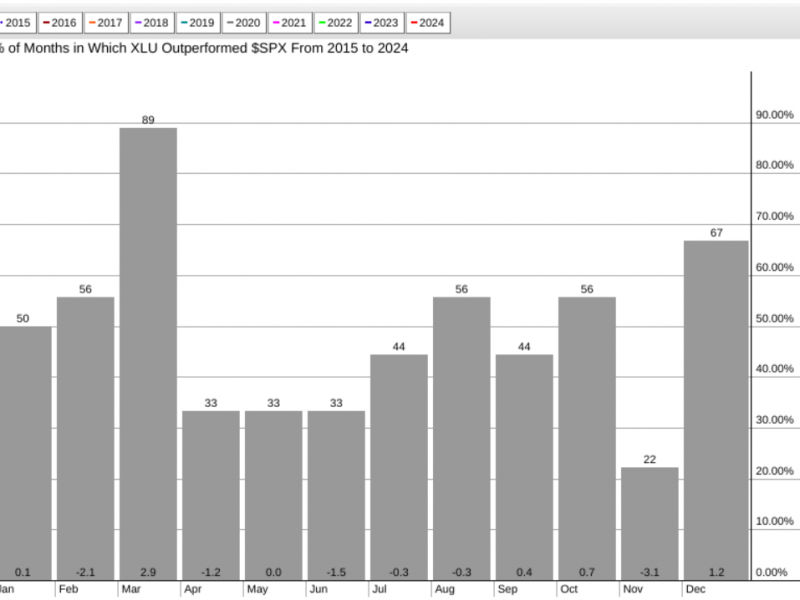Click the -1.5 value in June bar
The height and width of the screenshot is (600, 800).
[336, 572]
